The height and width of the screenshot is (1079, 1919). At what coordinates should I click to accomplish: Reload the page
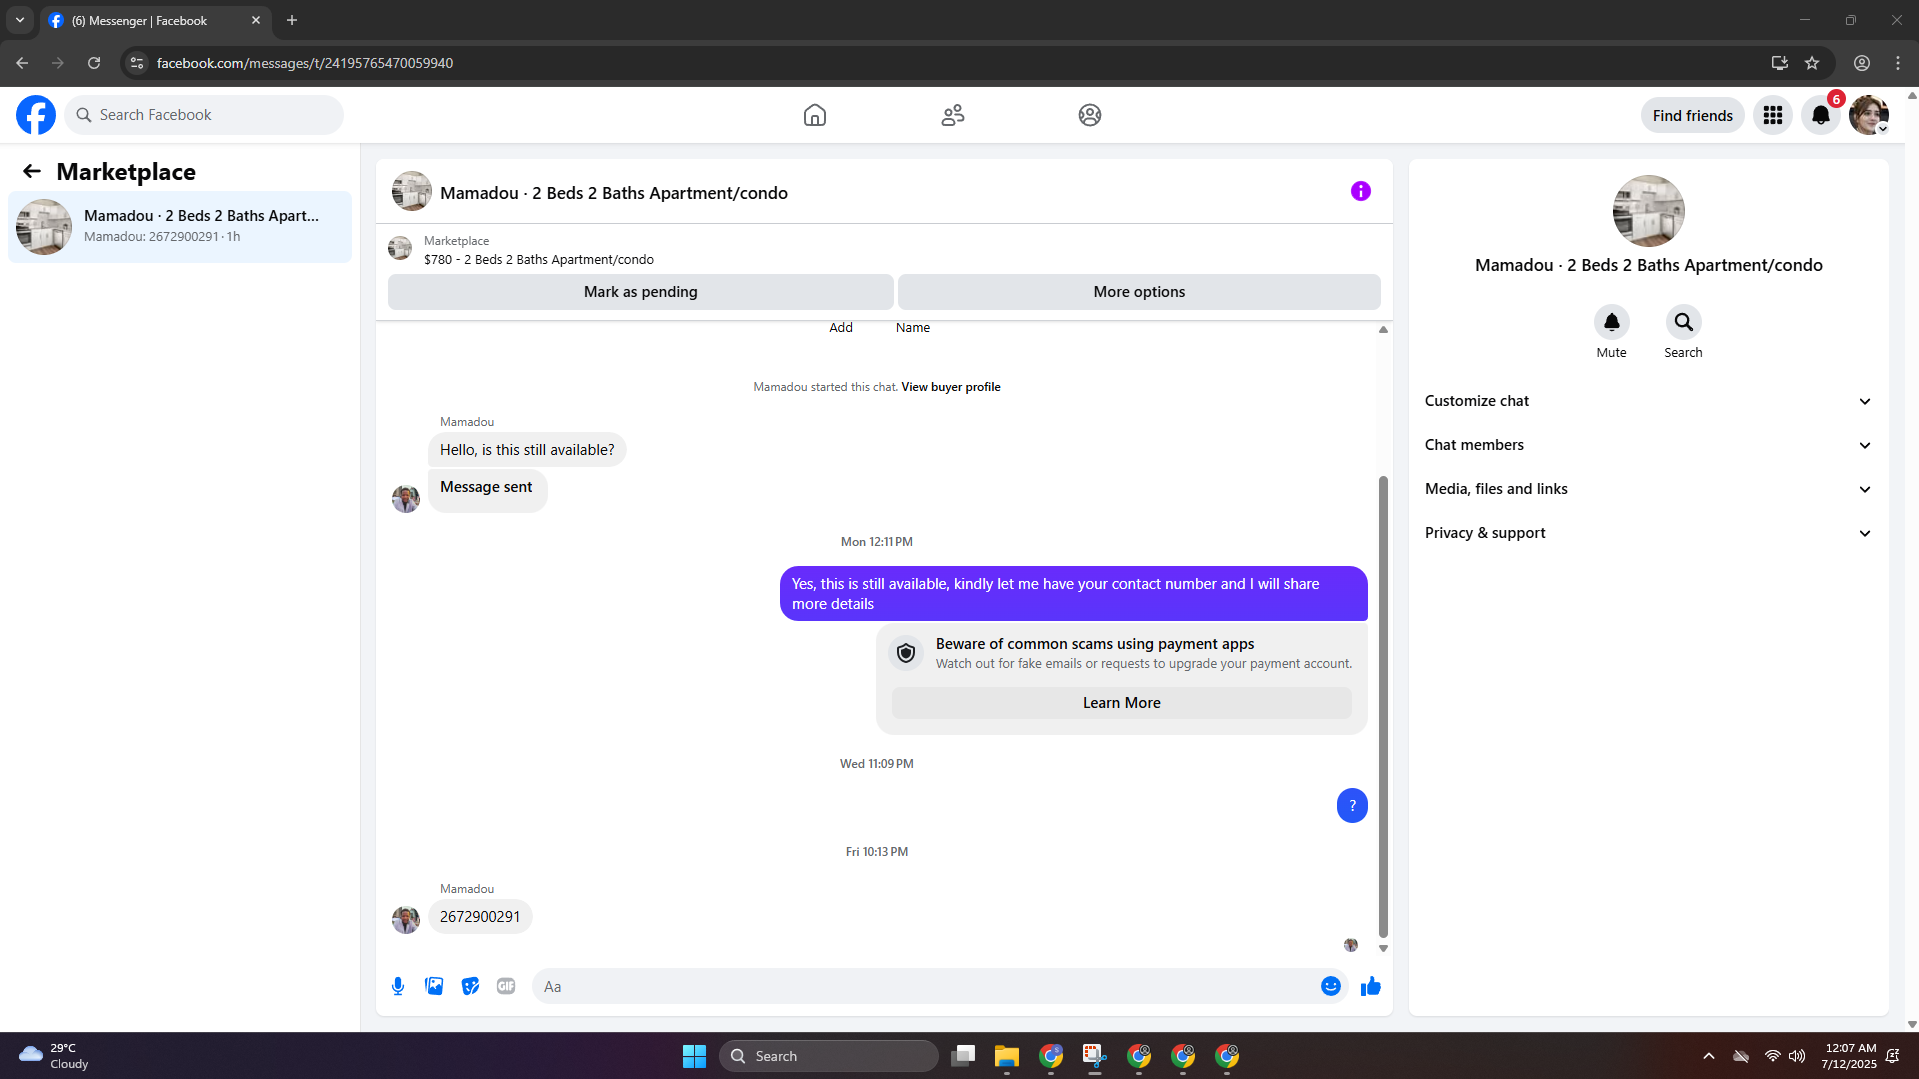94,63
